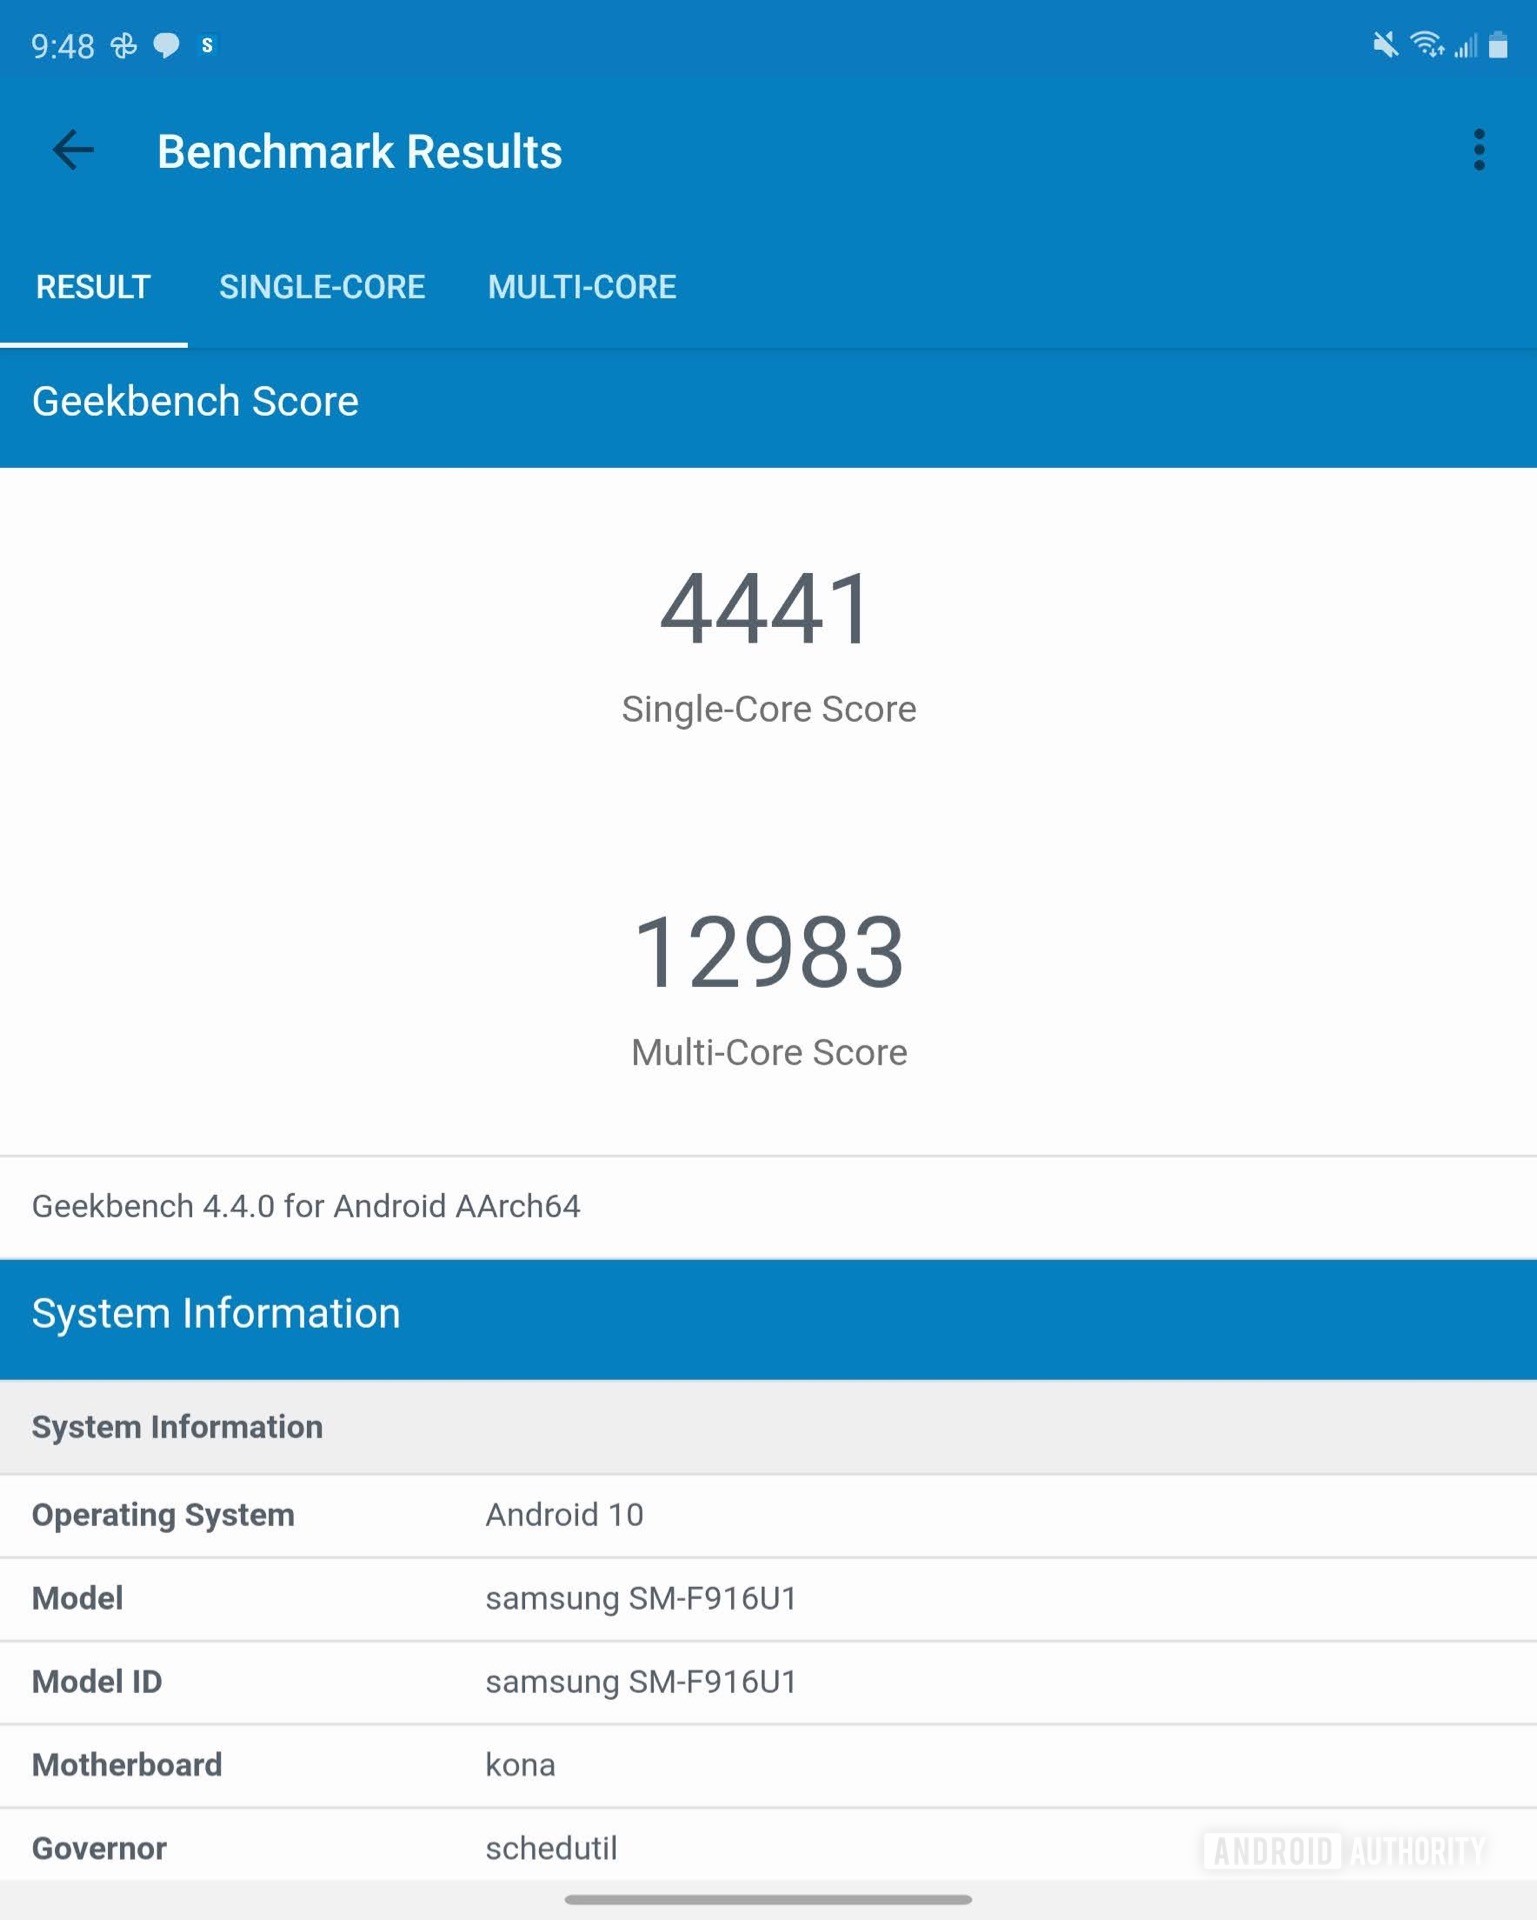This screenshot has height=1920, width=1537.
Task: Tap the battery status icon
Action: (x=1497, y=45)
